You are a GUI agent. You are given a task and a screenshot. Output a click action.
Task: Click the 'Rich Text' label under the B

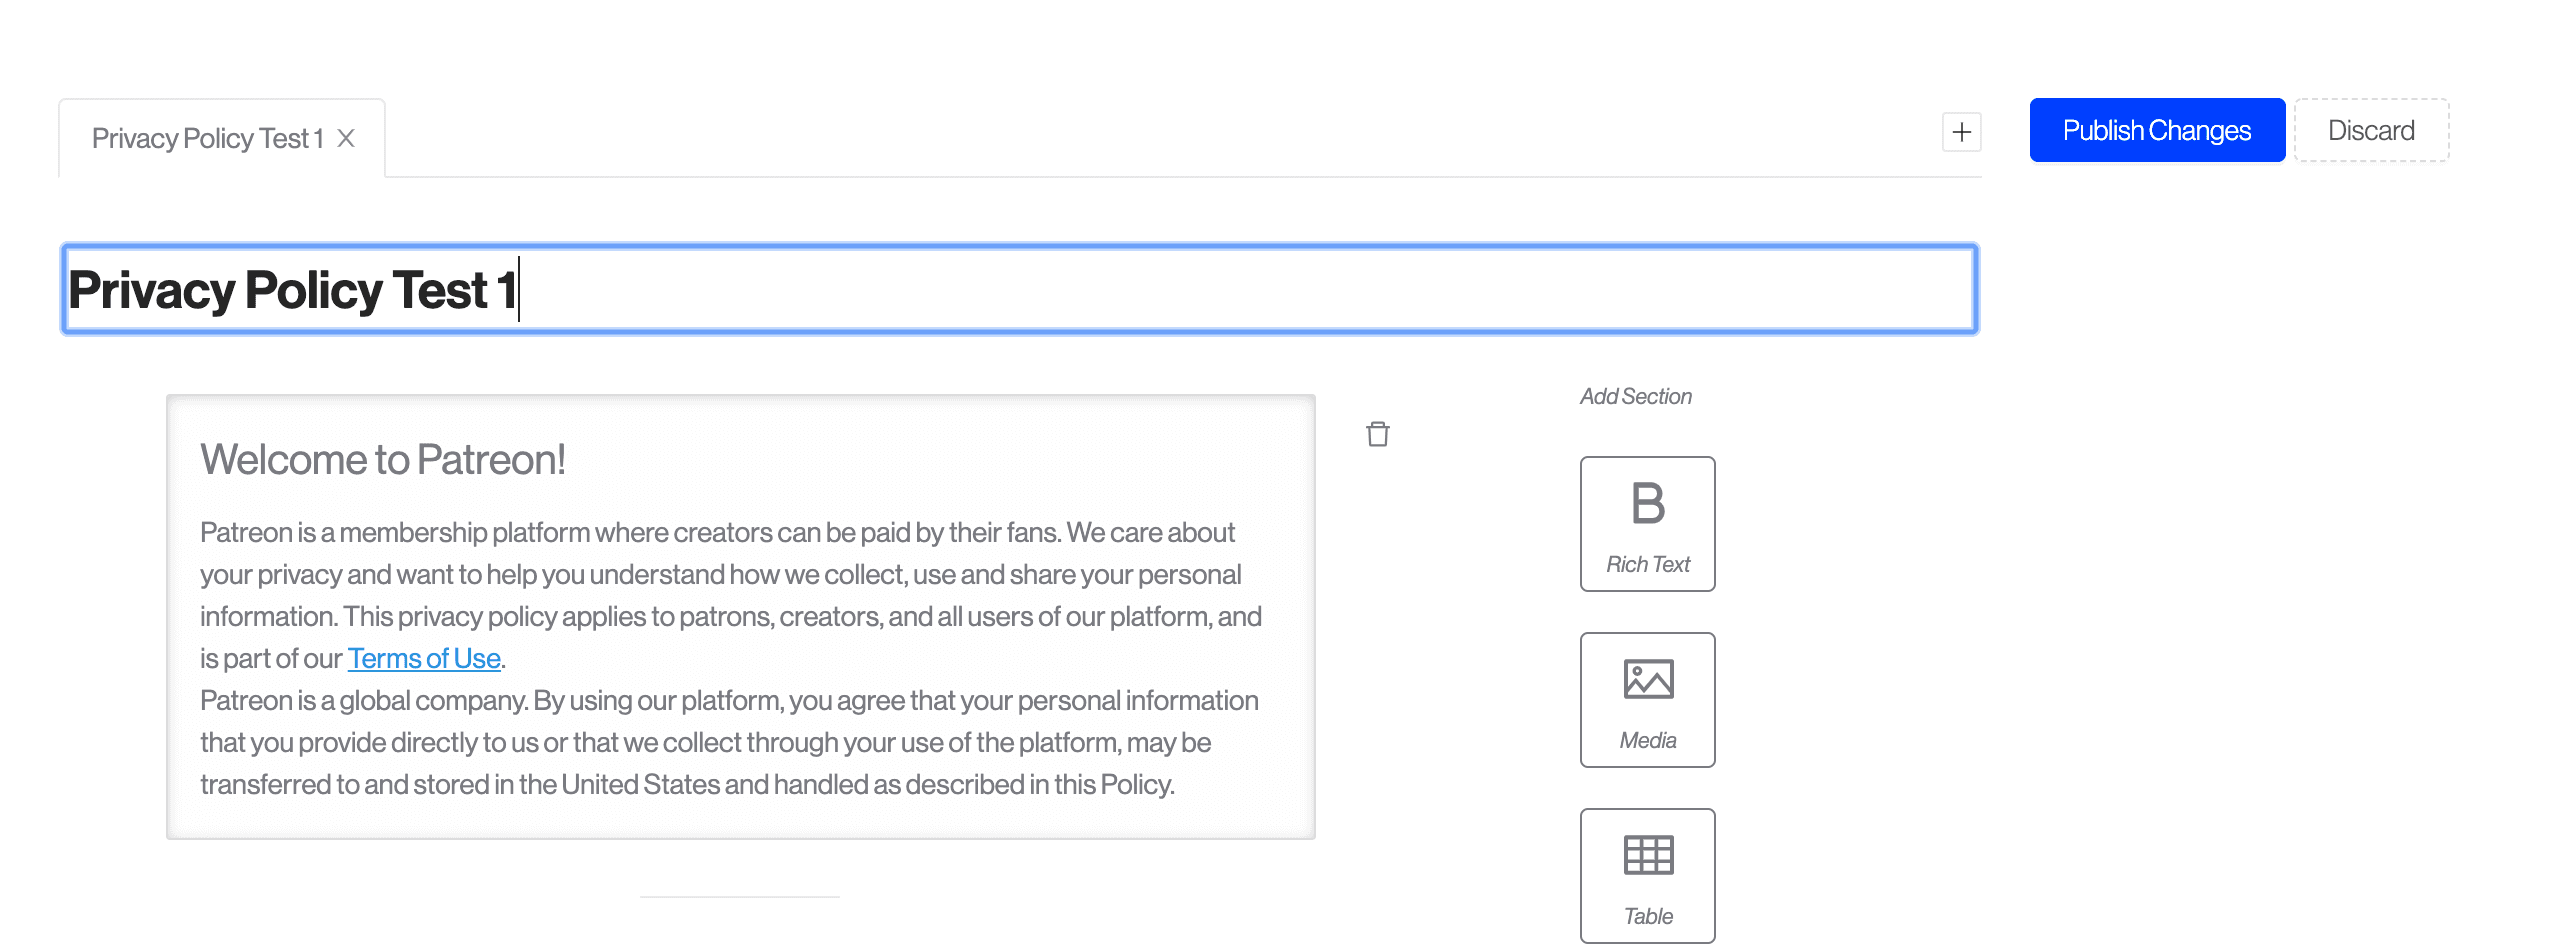(x=1647, y=565)
